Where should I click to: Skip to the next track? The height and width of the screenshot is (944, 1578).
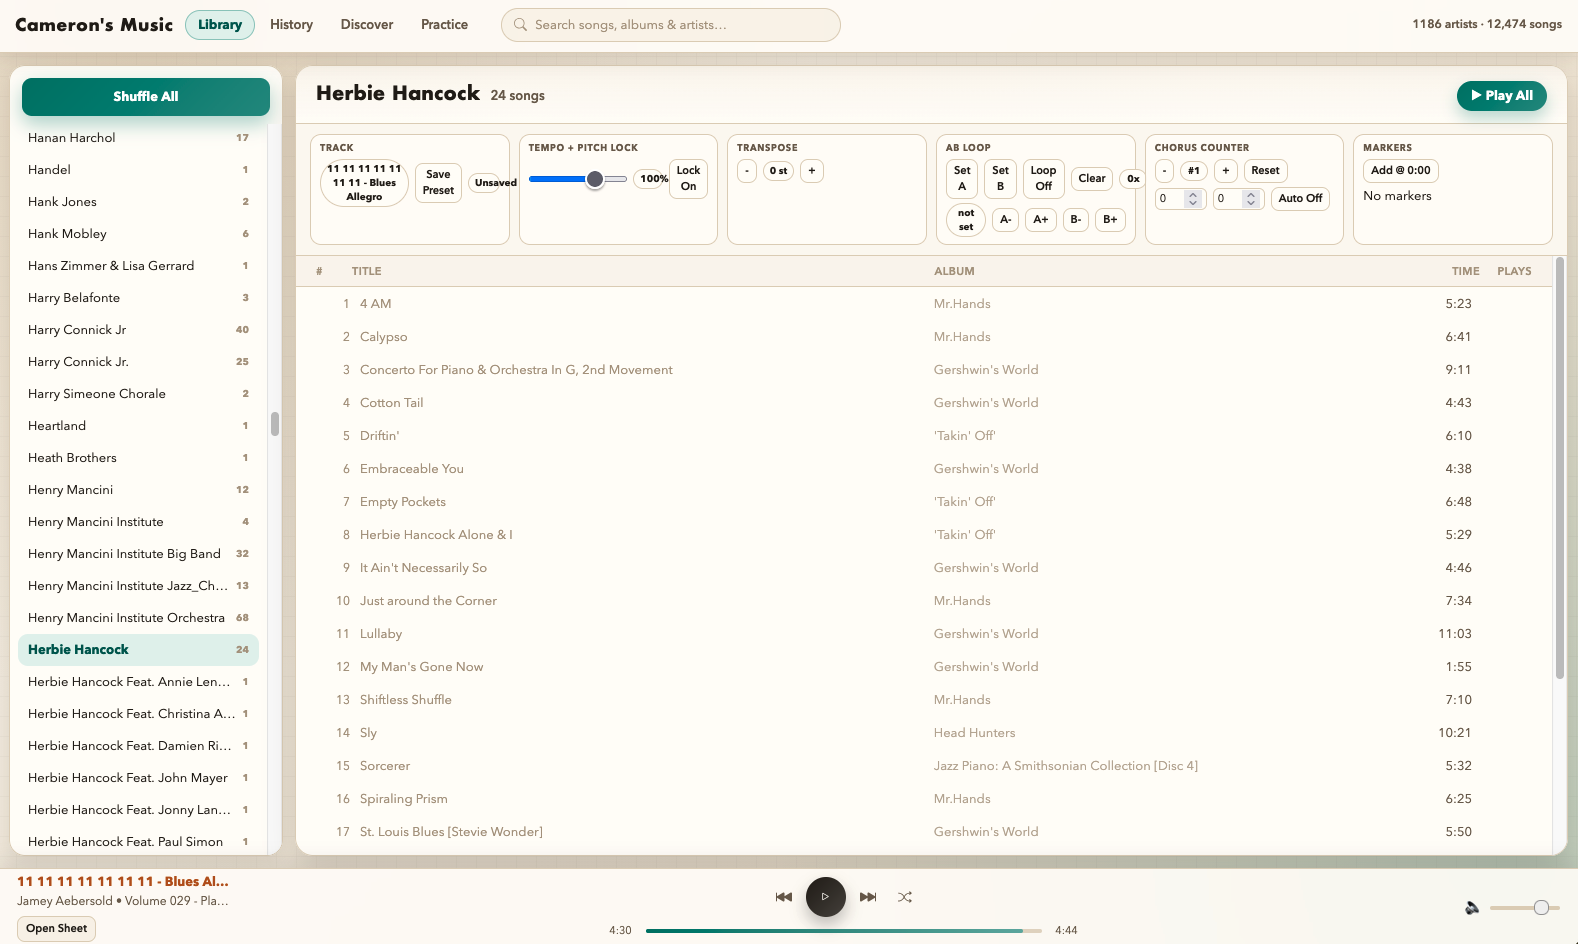[868, 897]
